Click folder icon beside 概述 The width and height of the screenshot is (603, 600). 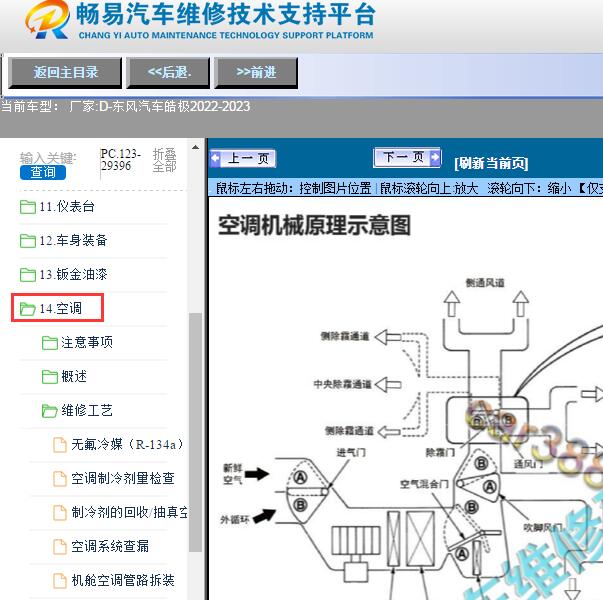tap(50, 377)
